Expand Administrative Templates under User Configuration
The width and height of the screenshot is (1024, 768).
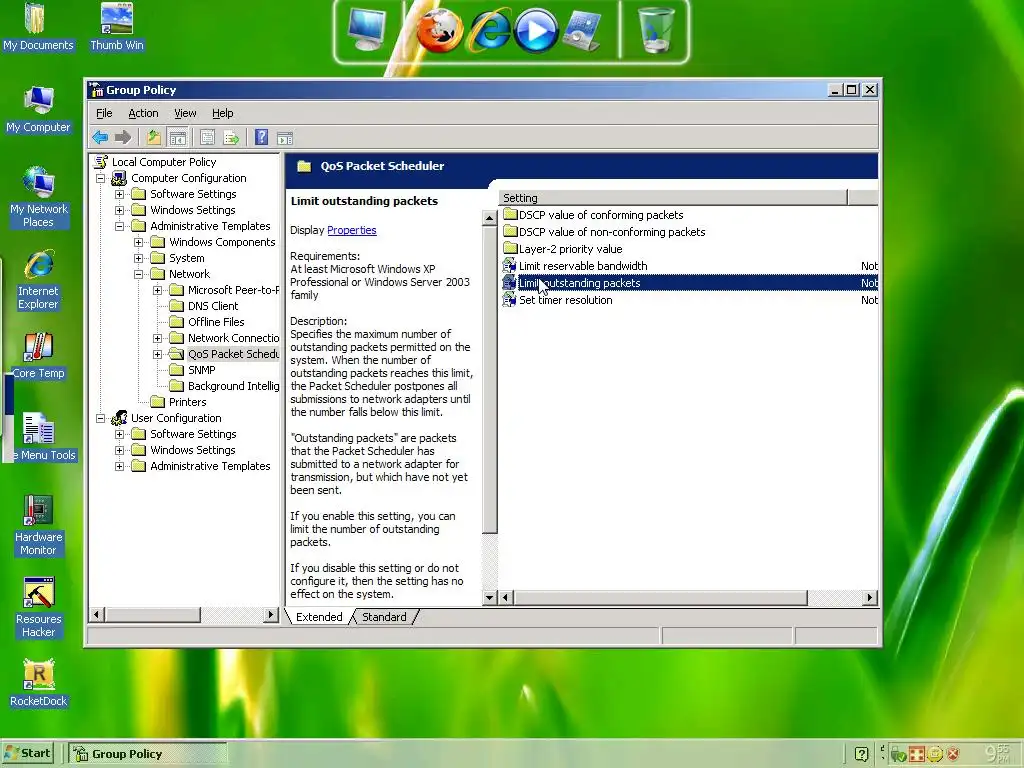coord(120,466)
